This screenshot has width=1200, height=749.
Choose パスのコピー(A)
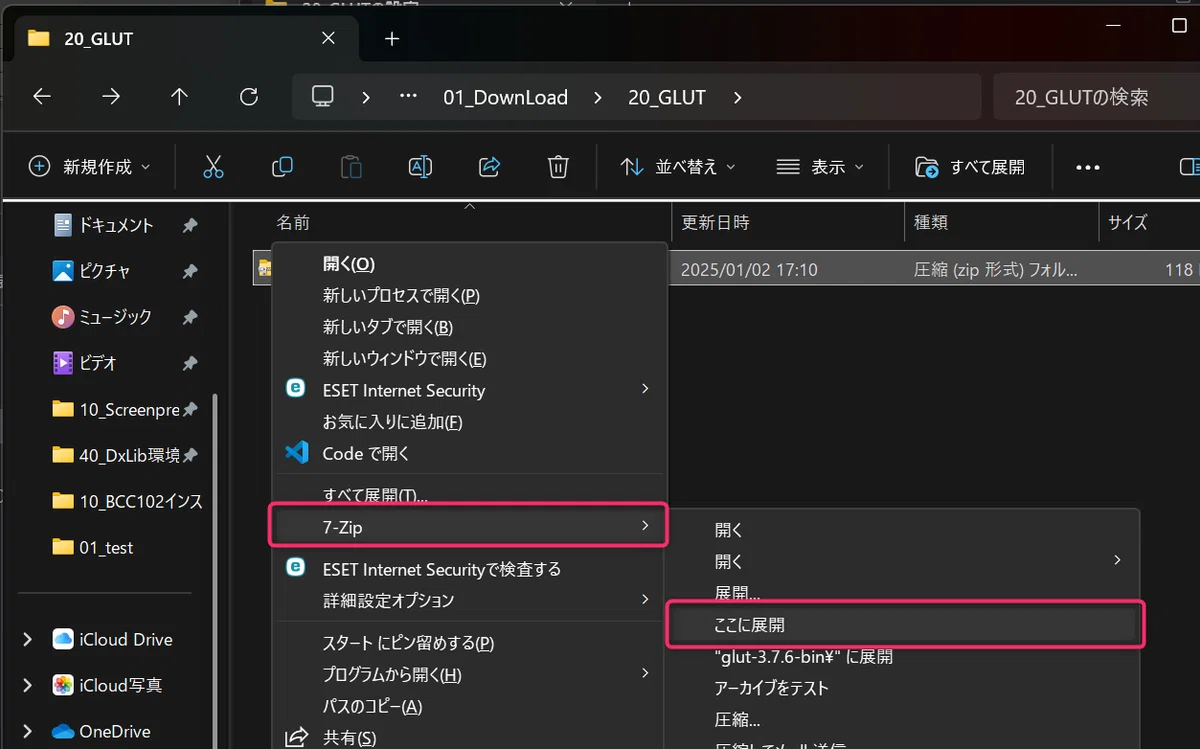point(470,707)
